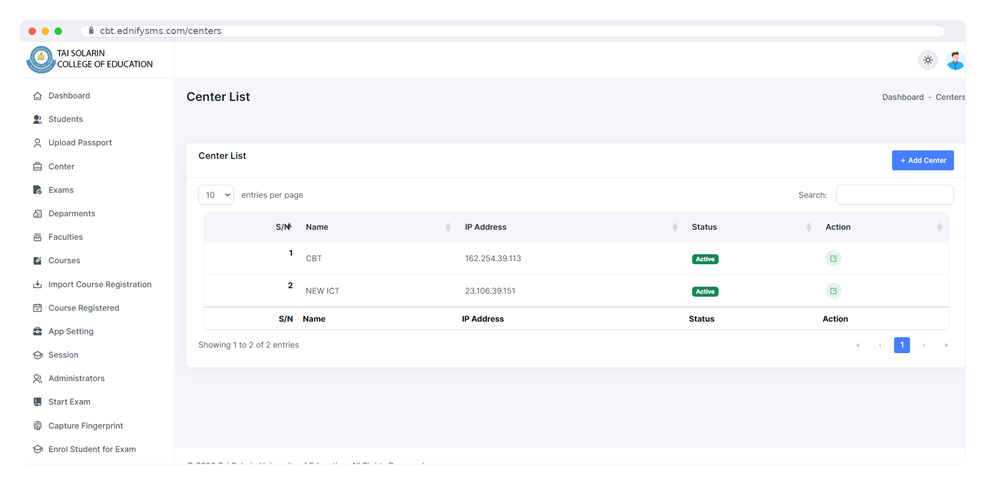The height and width of the screenshot is (484, 985).
Task: Click the Add Center button
Action: (923, 160)
